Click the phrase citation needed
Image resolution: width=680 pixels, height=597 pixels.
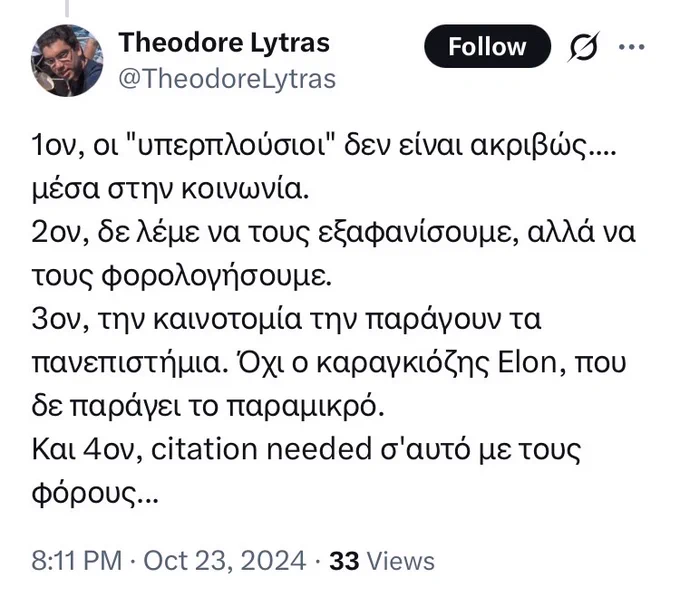click(x=262, y=449)
